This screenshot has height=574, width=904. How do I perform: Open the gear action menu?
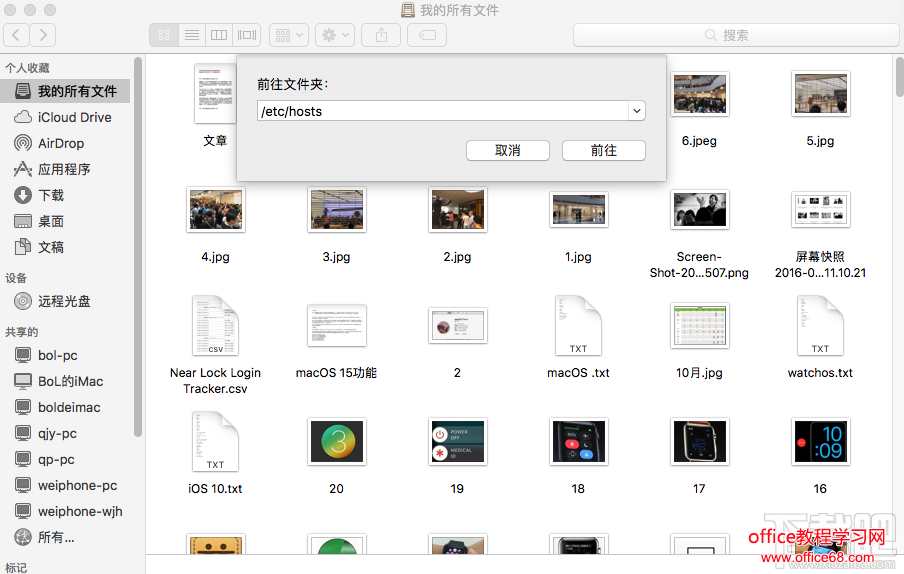334,35
